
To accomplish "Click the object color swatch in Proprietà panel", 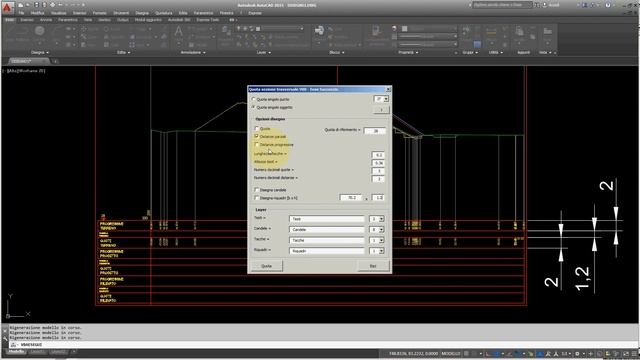I will [404, 29].
